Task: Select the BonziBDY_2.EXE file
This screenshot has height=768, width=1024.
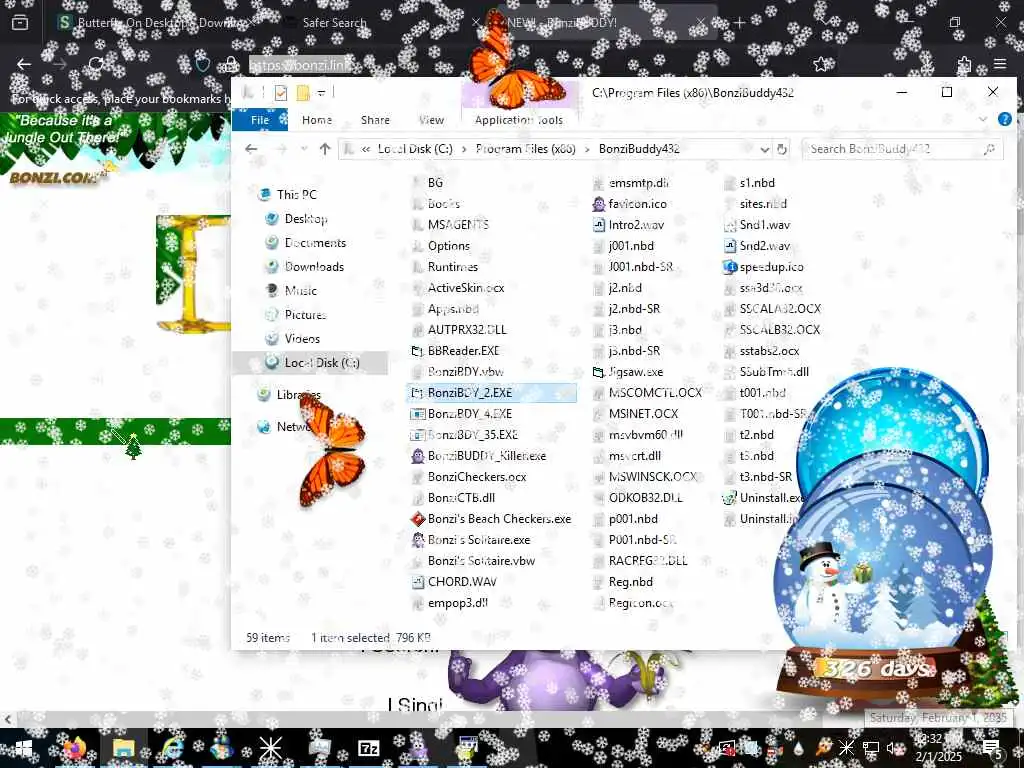Action: coord(491,392)
